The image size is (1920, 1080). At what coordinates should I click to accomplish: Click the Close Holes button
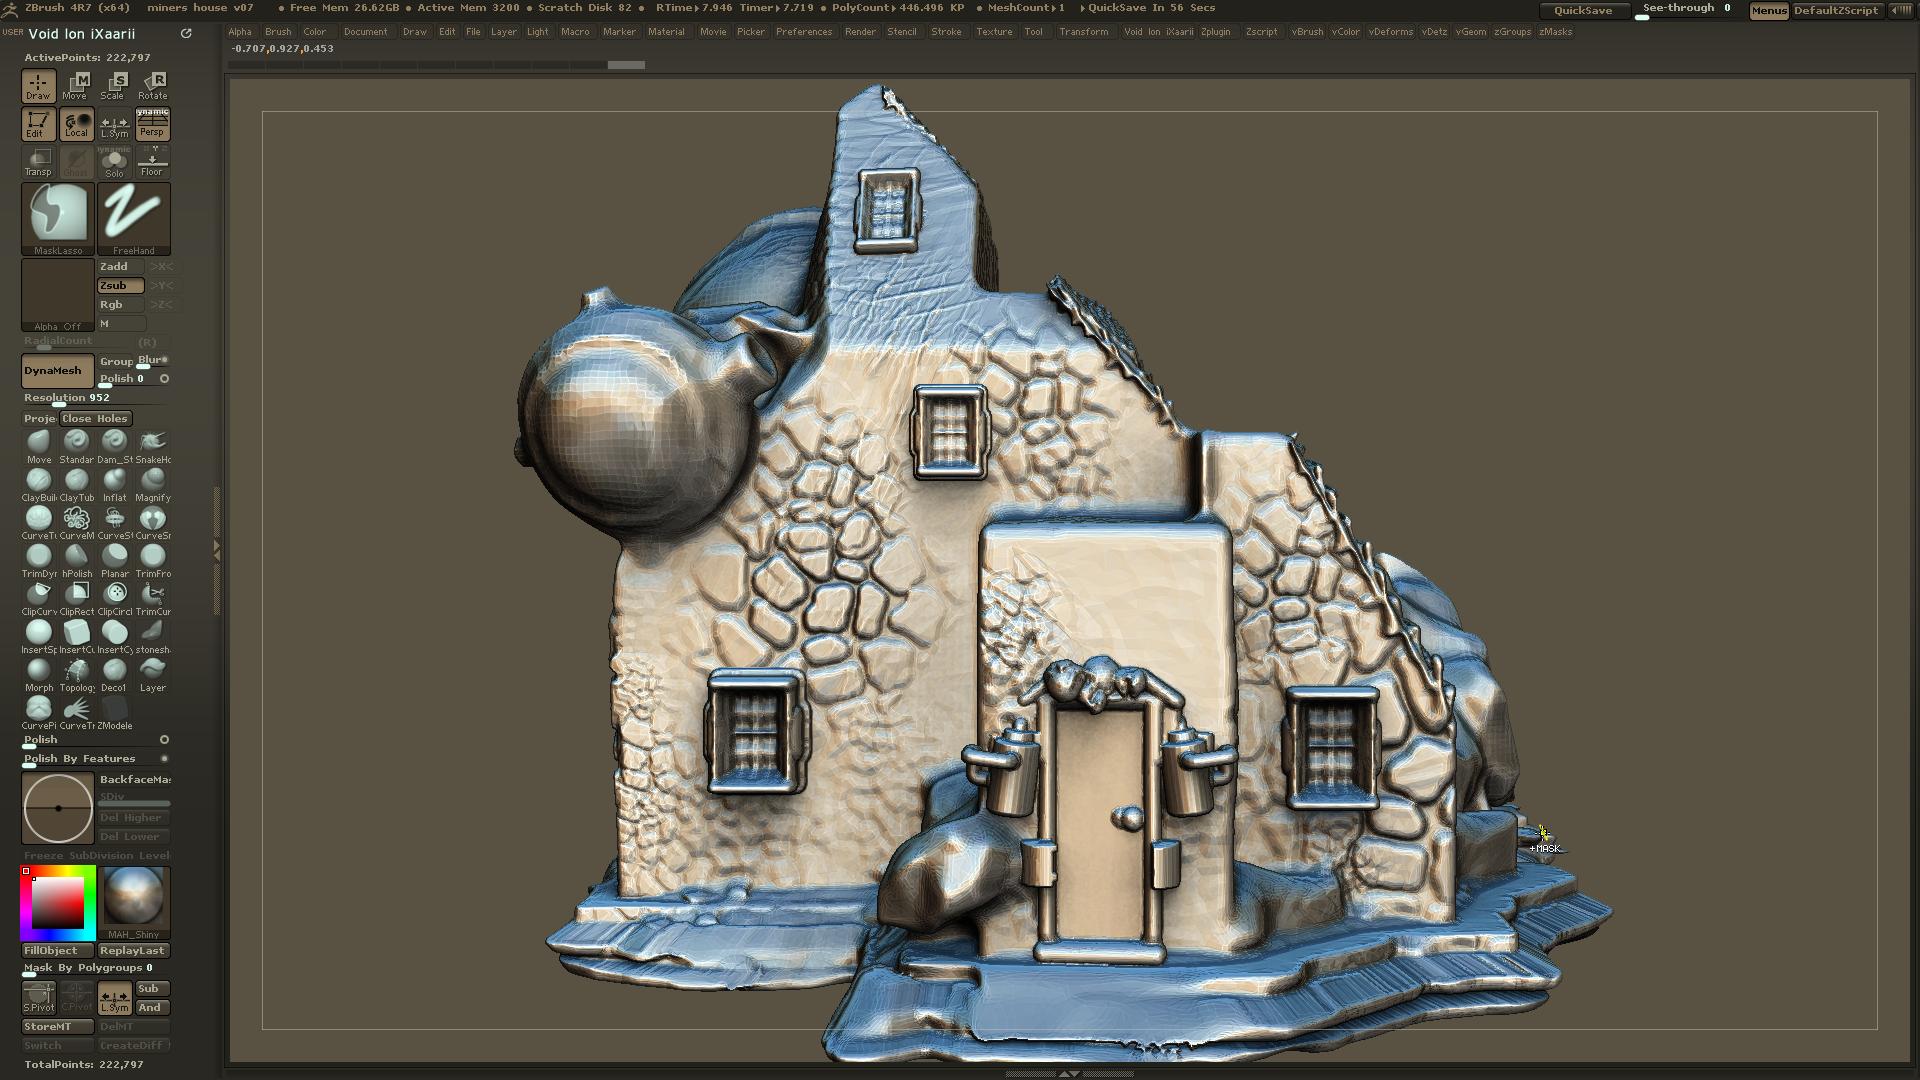pyautogui.click(x=95, y=418)
